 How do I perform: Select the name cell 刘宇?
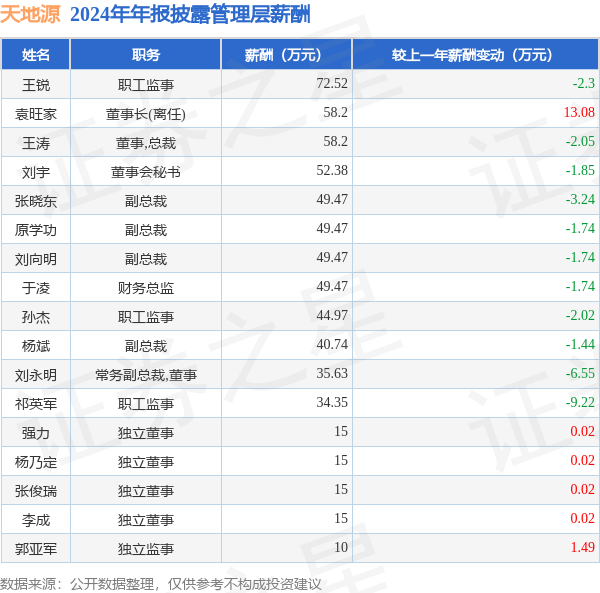tap(36, 172)
